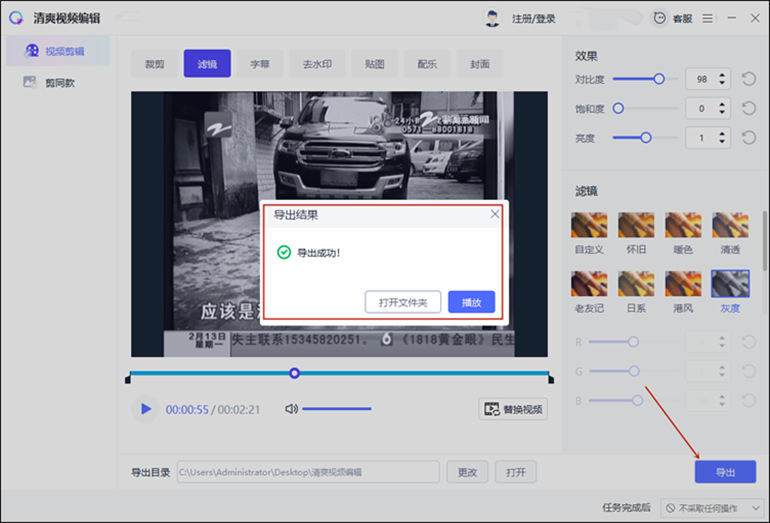770x523 pixels.
Task: Click the user avatar icon
Action: click(x=492, y=19)
